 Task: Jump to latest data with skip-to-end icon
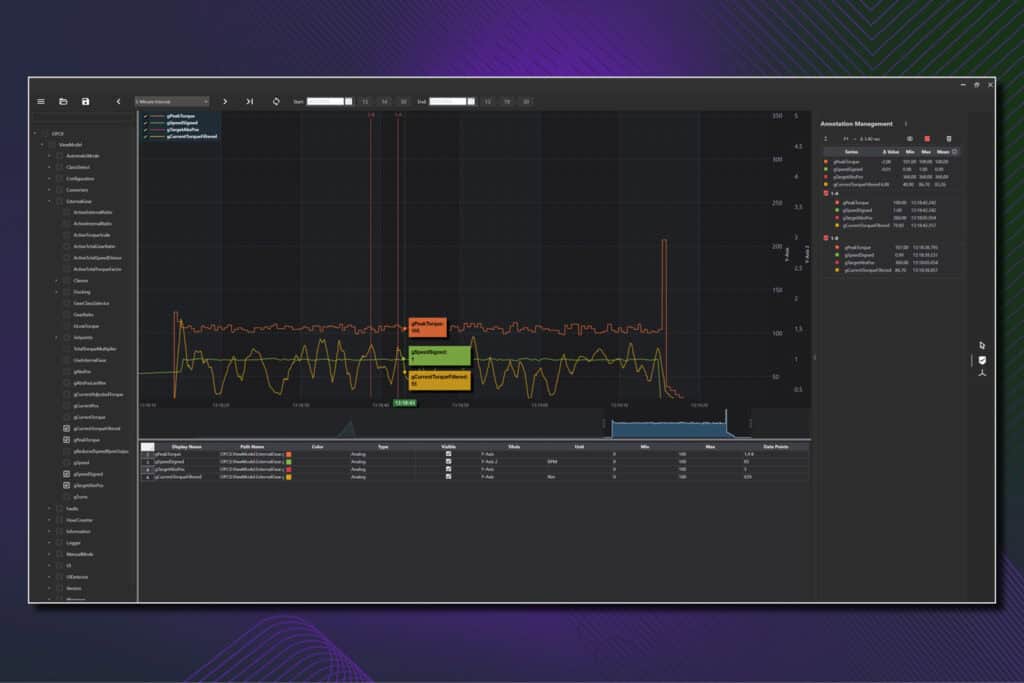249,102
